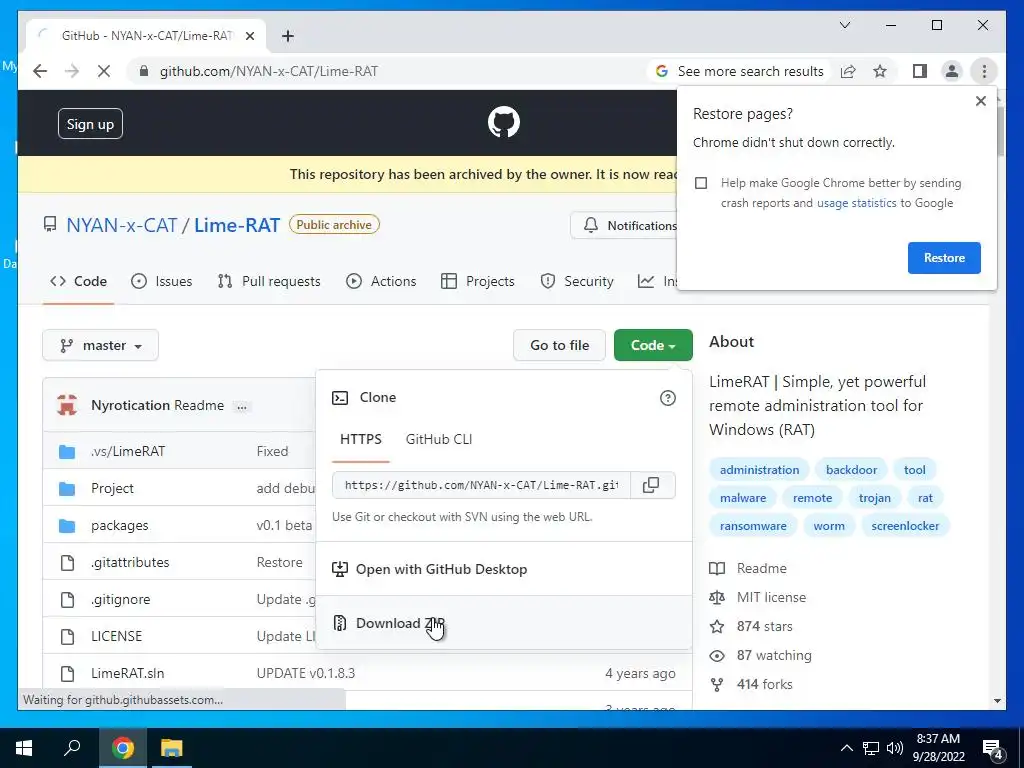Click the browser back arrow
The width and height of the screenshot is (1024, 768).
40,71
